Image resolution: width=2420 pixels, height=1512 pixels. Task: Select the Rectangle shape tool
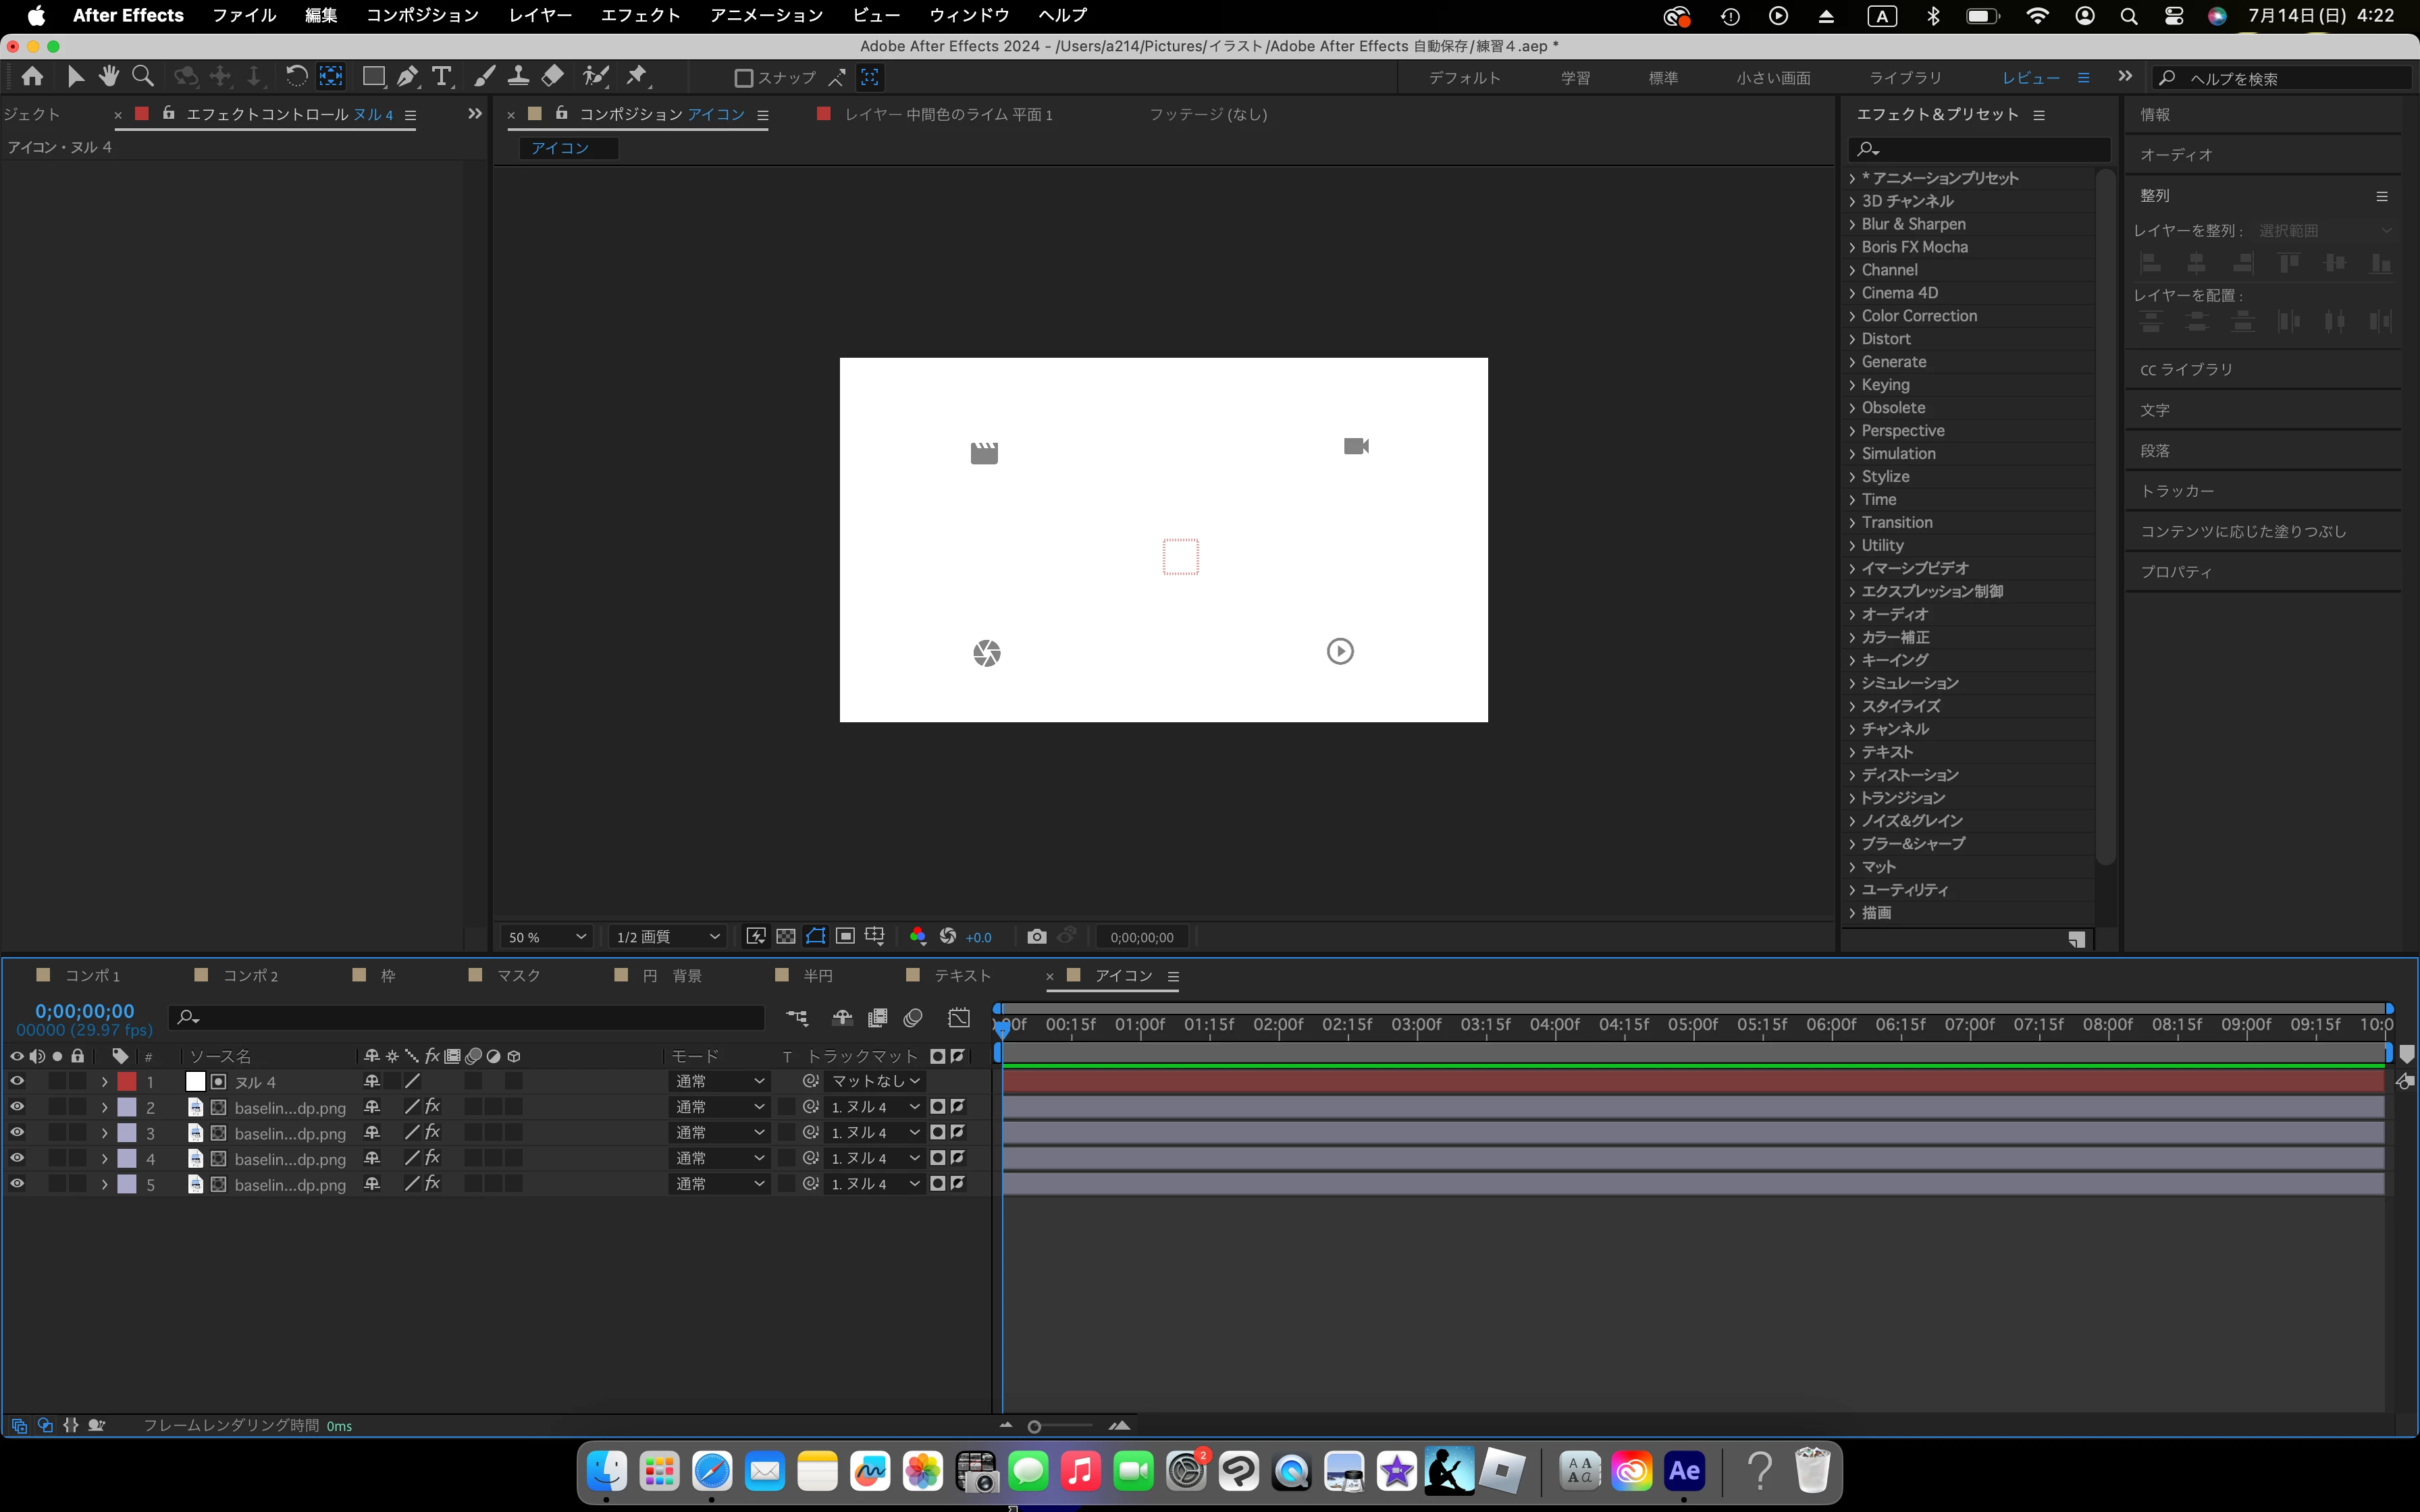coord(373,77)
